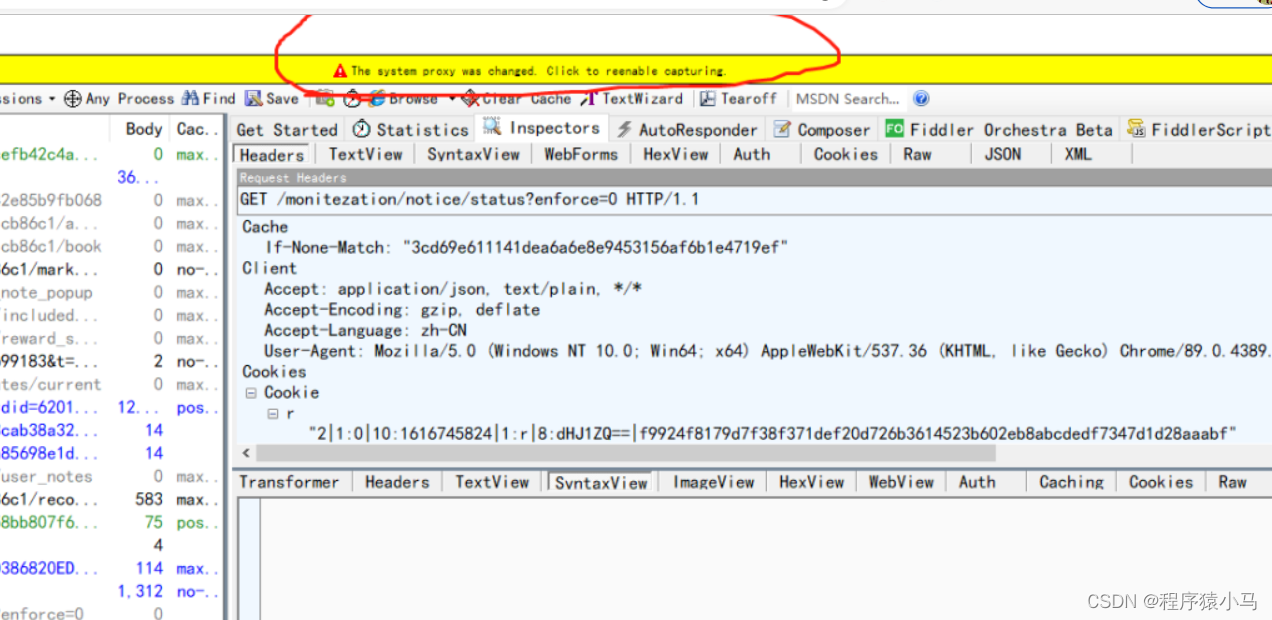1272x620 pixels.
Task: Select the request SyntaxView inspector tab
Action: pyautogui.click(x=474, y=154)
